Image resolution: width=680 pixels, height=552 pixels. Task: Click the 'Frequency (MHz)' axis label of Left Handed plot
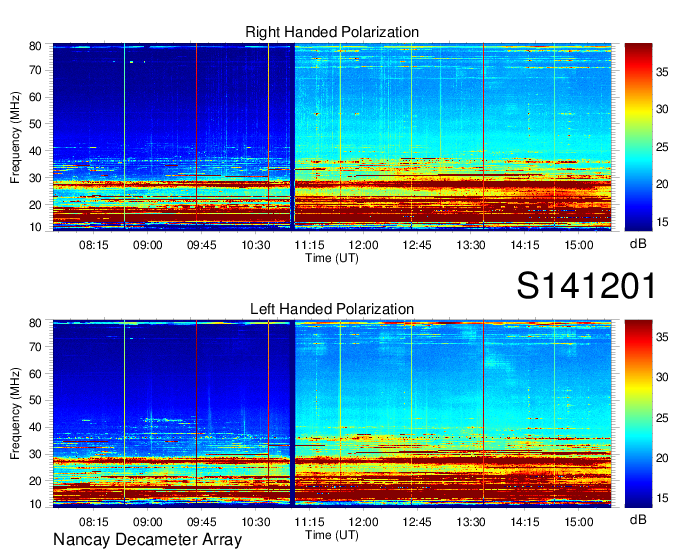pos(15,414)
